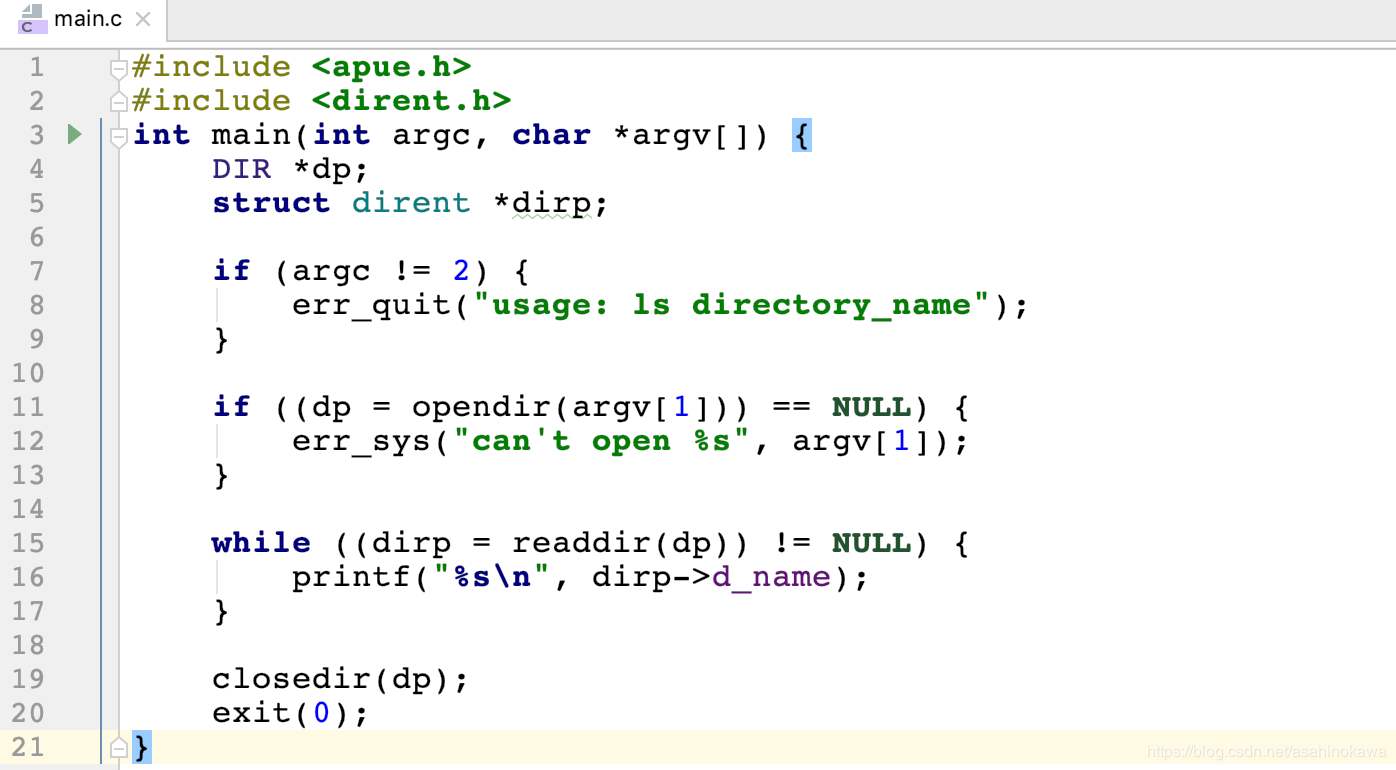1396x770 pixels.
Task: Click line number 15 in the gutter
Action: [x=28, y=543]
